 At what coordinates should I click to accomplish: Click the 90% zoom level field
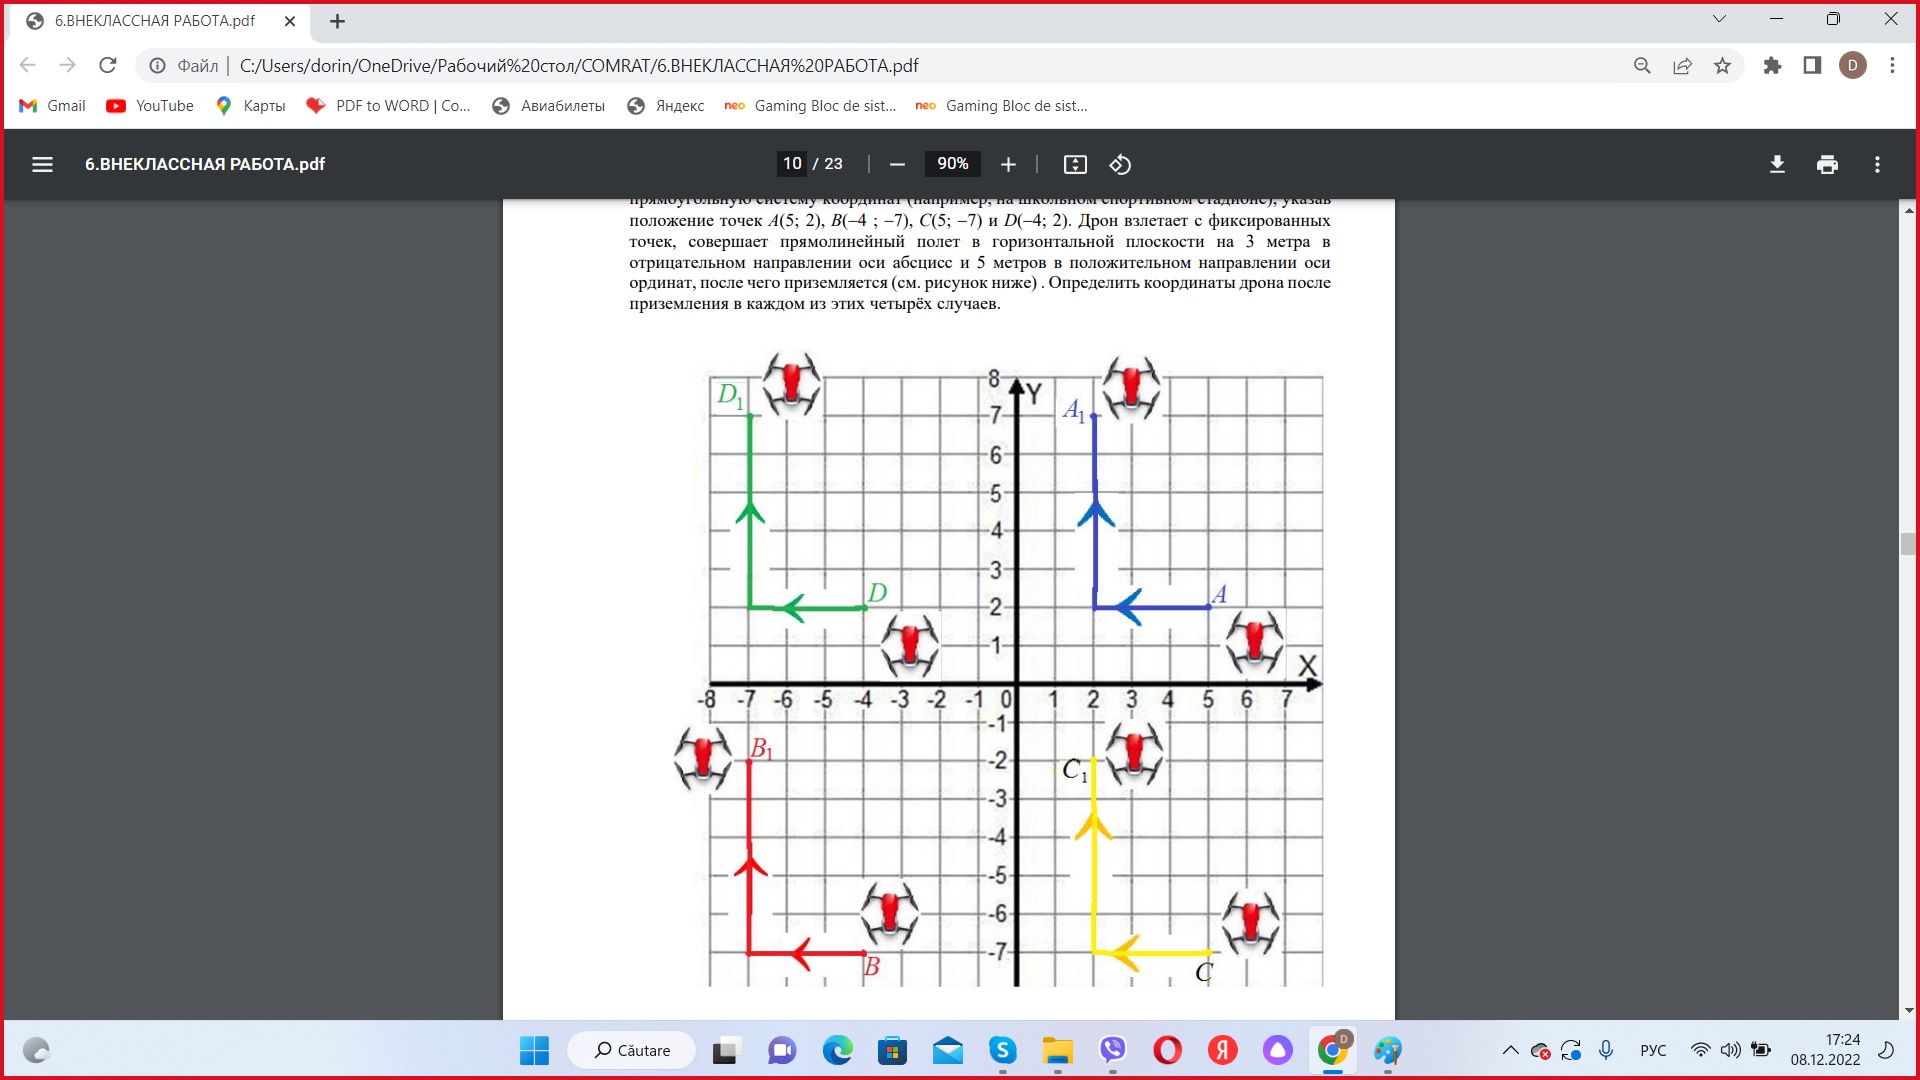(x=952, y=164)
